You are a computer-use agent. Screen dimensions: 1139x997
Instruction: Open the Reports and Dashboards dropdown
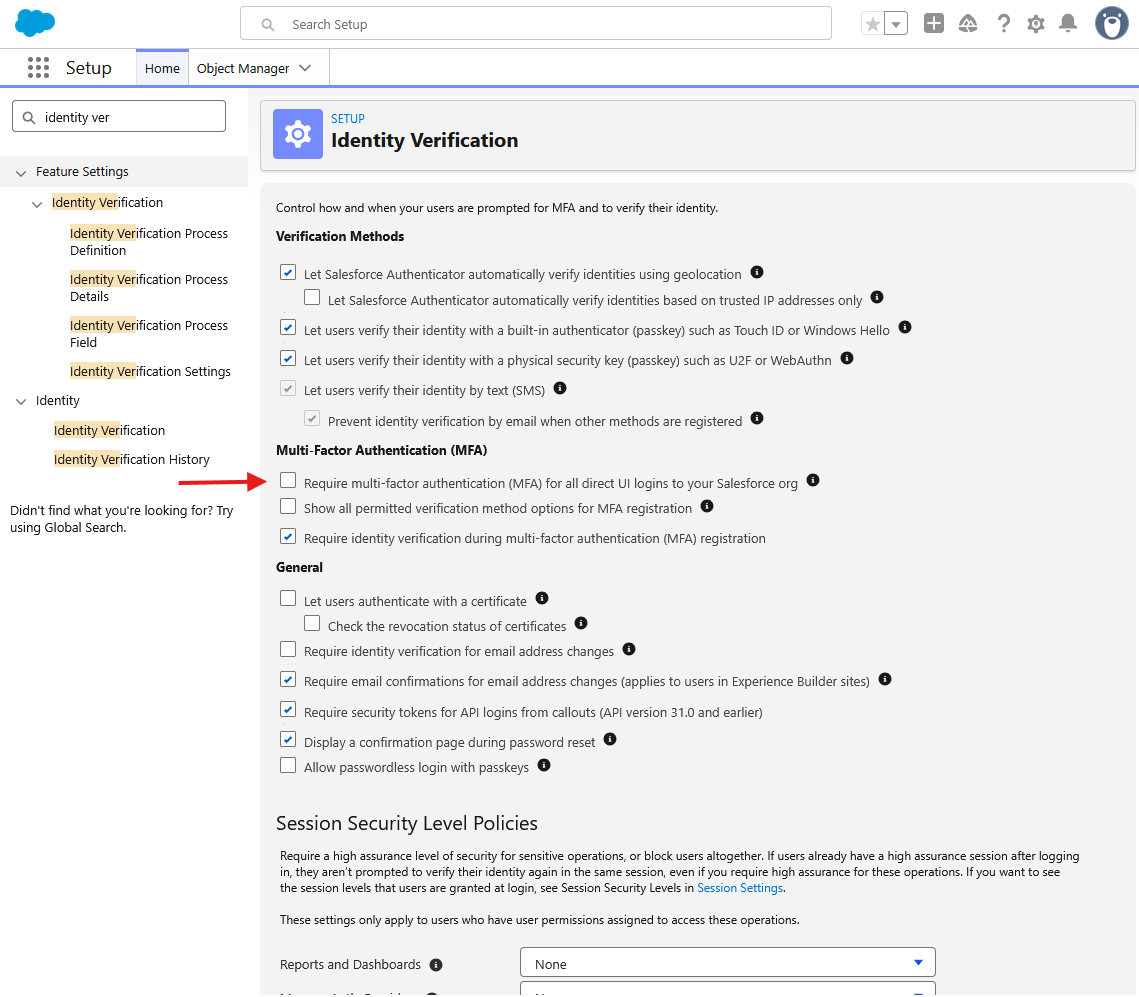point(727,963)
